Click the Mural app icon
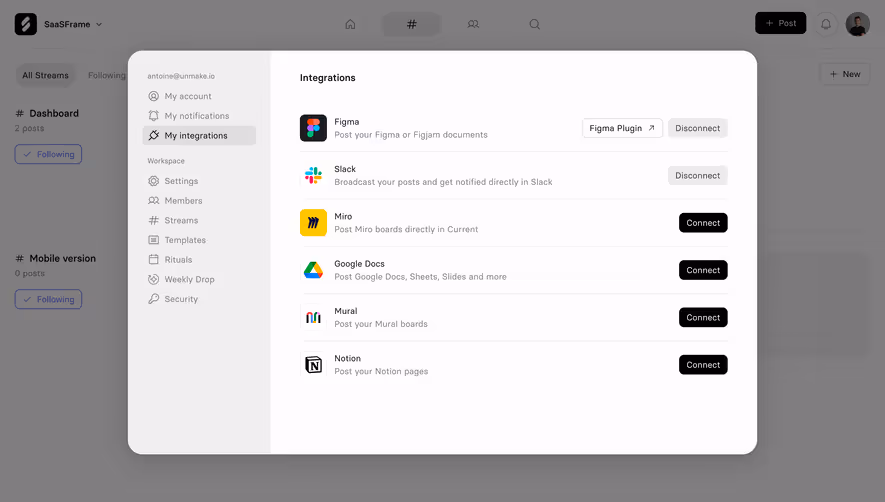 pos(313,317)
